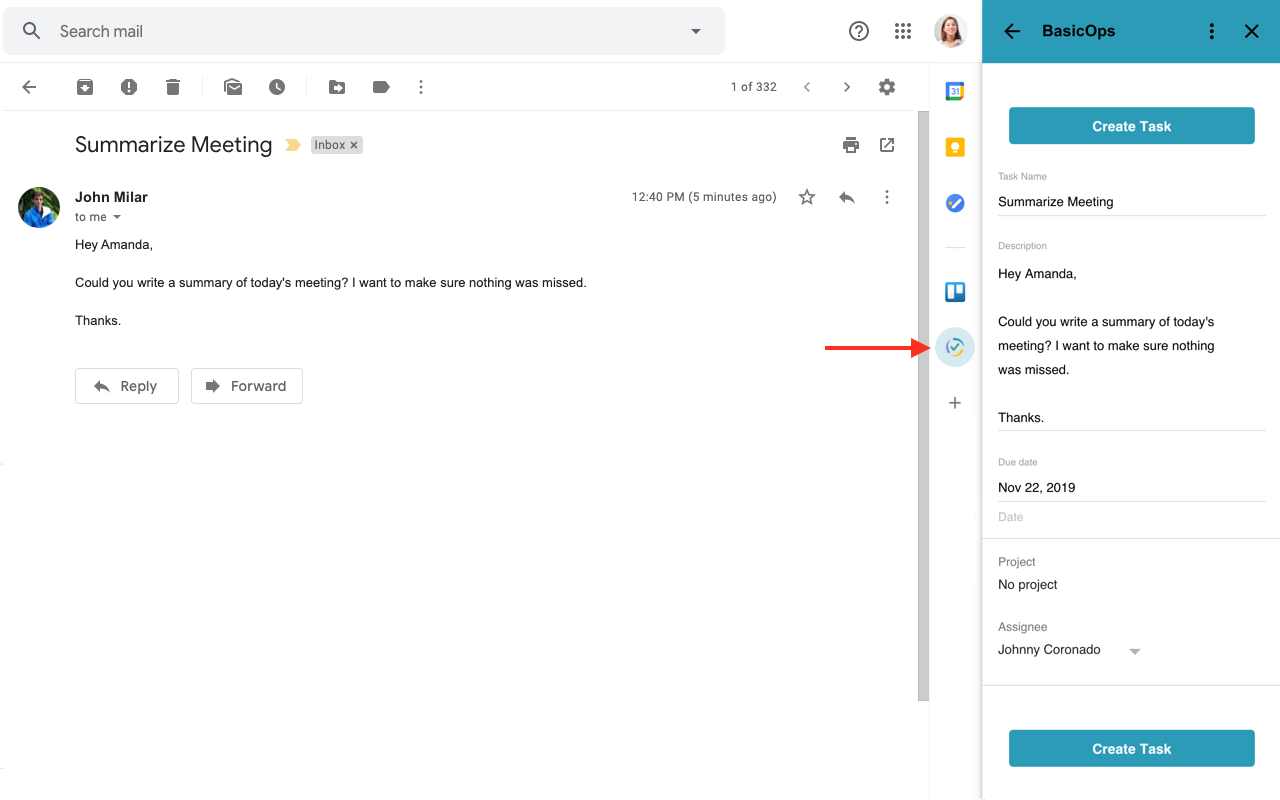Viewport: 1280px width, 800px height.
Task: Toggle the importance marker beside the subject
Action: pyautogui.click(x=292, y=145)
